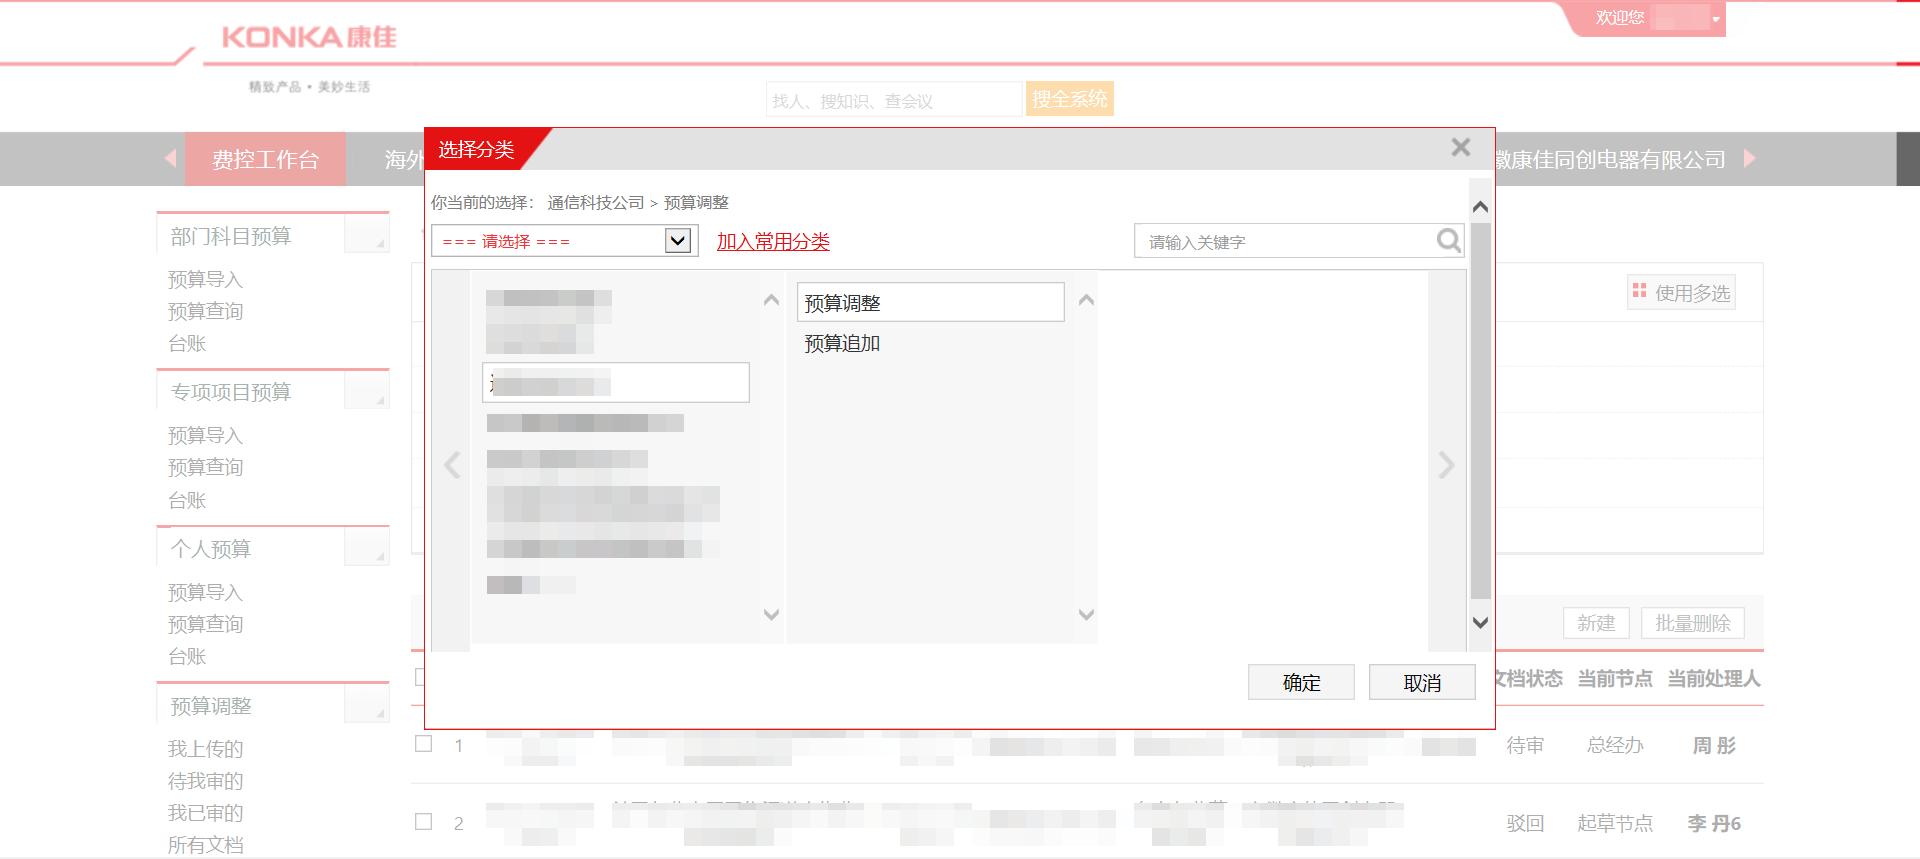1920x859 pixels.
Task: Click the right carousel arrow in category panel
Action: coord(1445,465)
